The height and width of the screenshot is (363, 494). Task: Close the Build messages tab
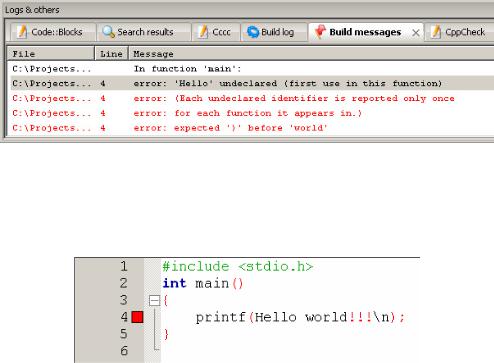416,33
